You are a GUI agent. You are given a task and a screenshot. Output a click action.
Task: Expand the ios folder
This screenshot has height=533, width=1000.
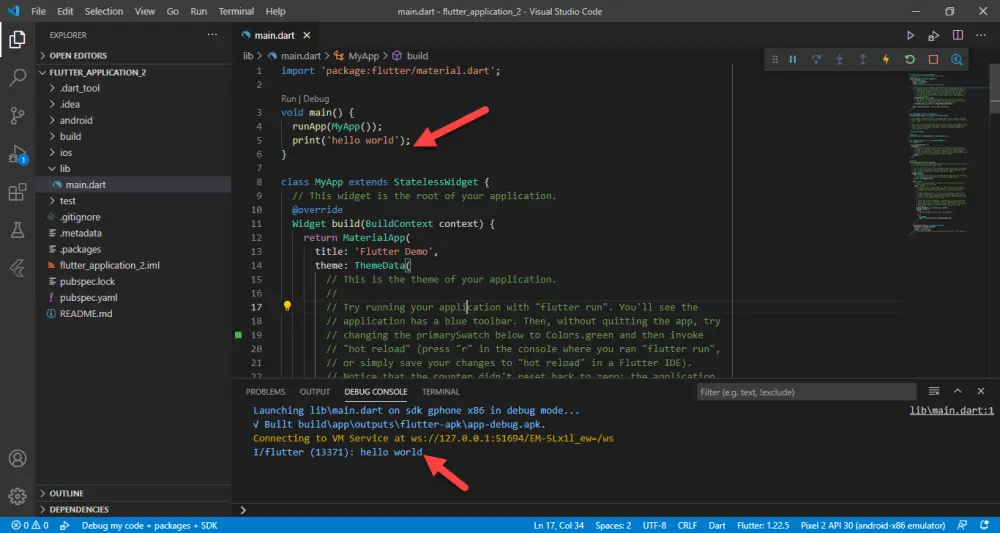pyautogui.click(x=133, y=152)
